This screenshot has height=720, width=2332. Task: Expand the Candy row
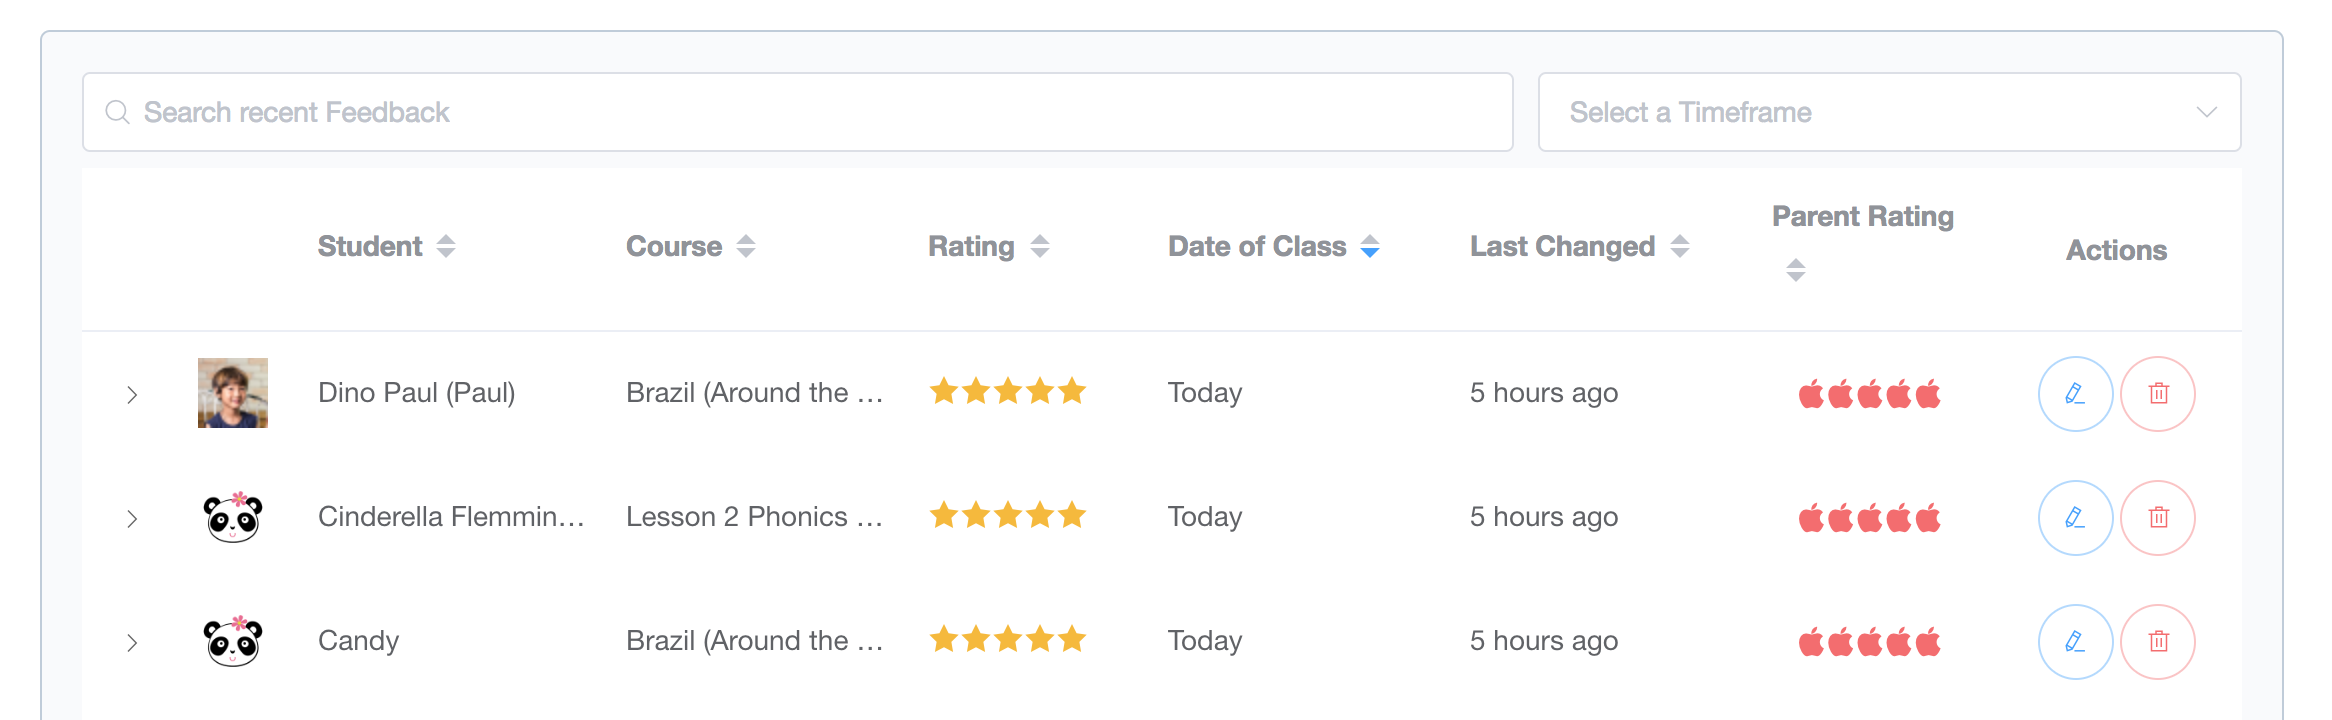click(132, 642)
